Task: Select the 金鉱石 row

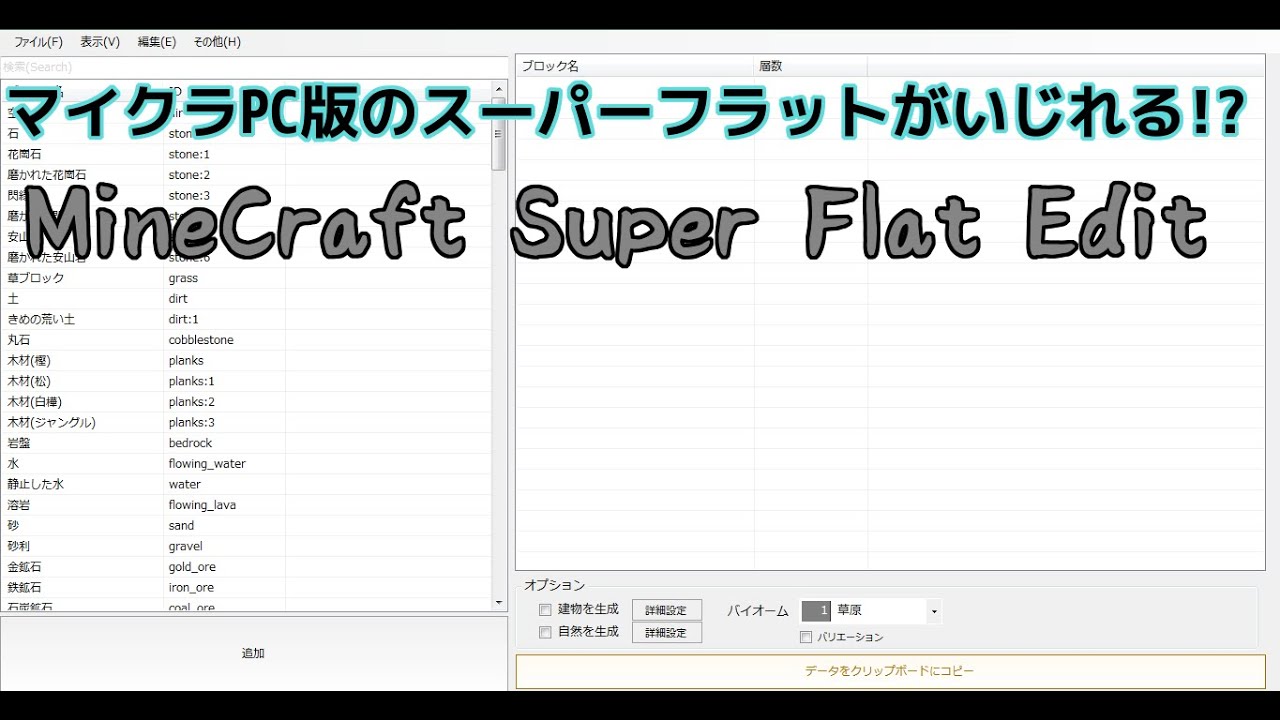Action: click(246, 567)
